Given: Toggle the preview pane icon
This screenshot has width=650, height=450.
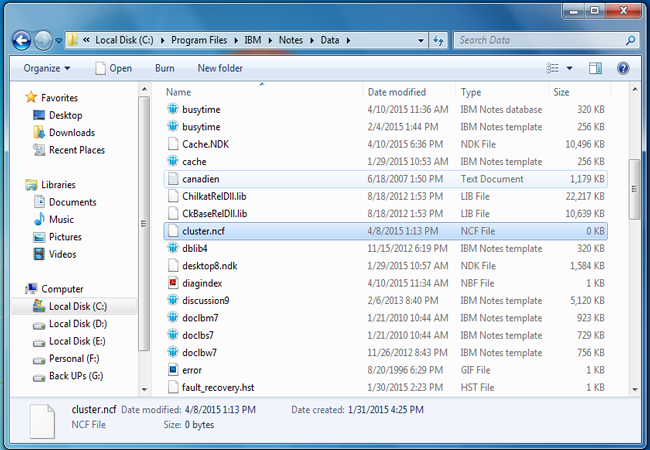Looking at the screenshot, I should coord(595,68).
